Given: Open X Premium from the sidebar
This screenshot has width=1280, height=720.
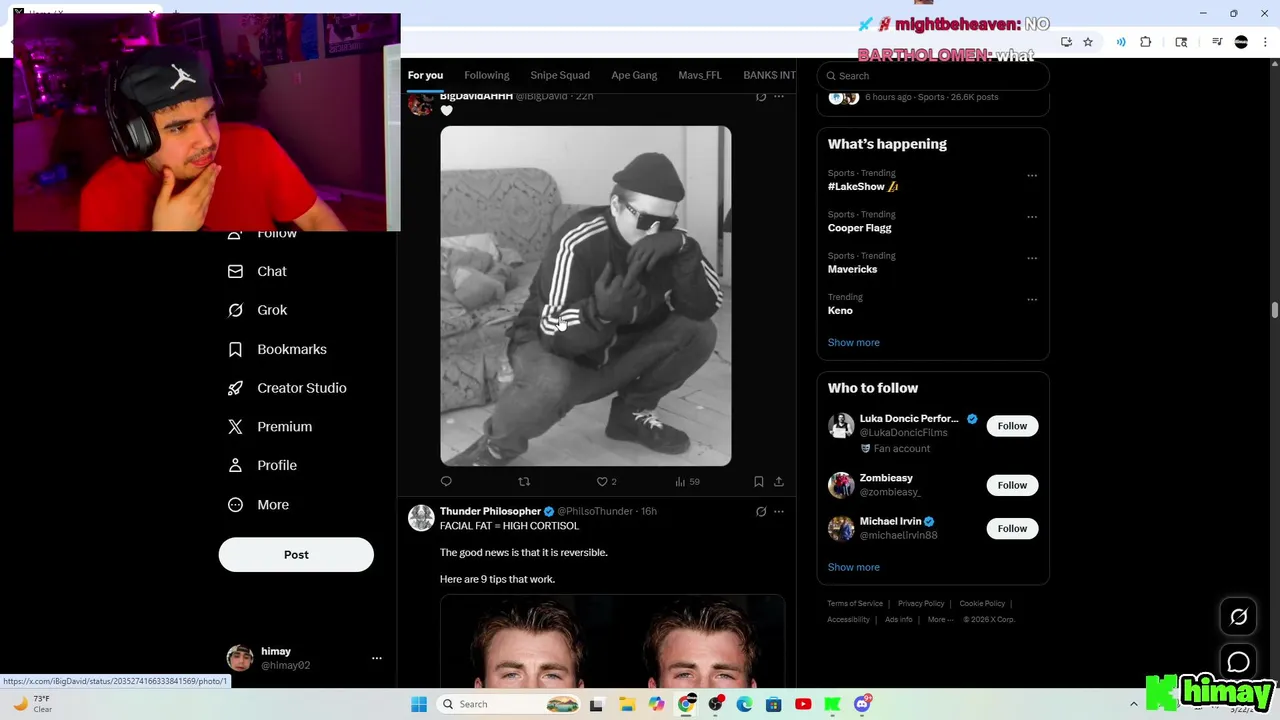Looking at the screenshot, I should [x=270, y=426].
